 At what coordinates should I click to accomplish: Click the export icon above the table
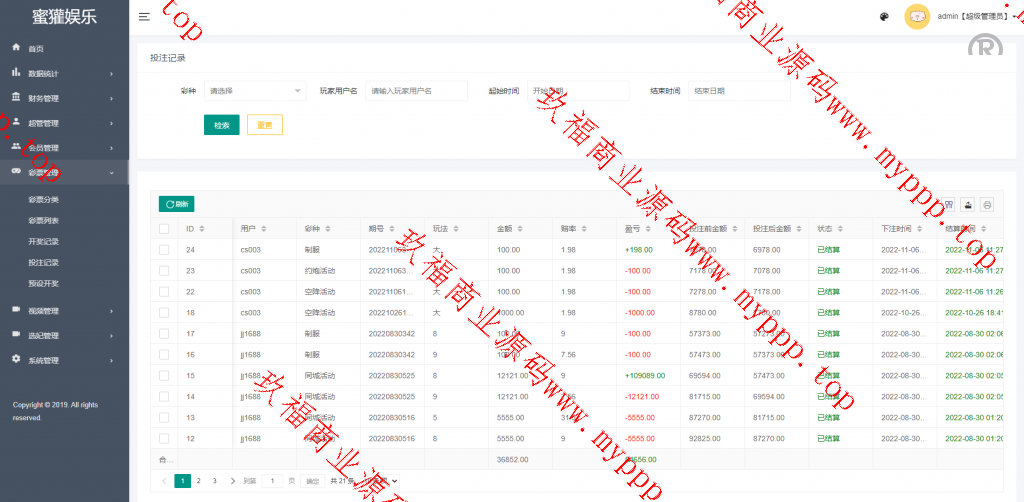coord(967,204)
